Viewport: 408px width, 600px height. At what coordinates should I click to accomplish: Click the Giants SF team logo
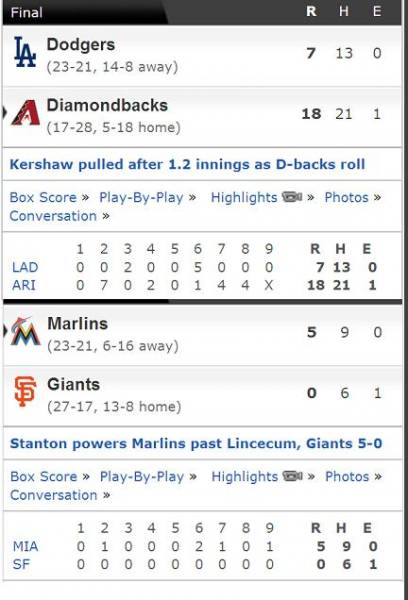[25, 391]
